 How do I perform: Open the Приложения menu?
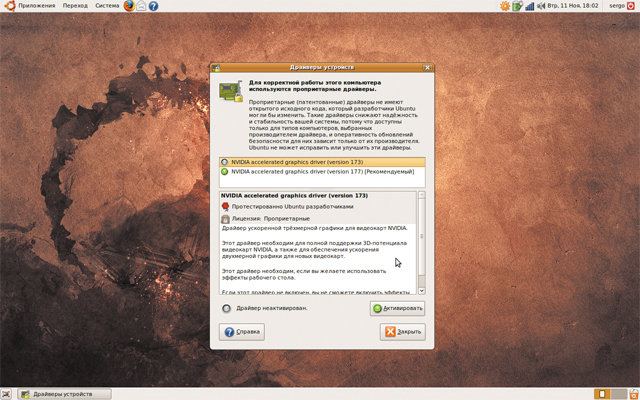[37, 6]
